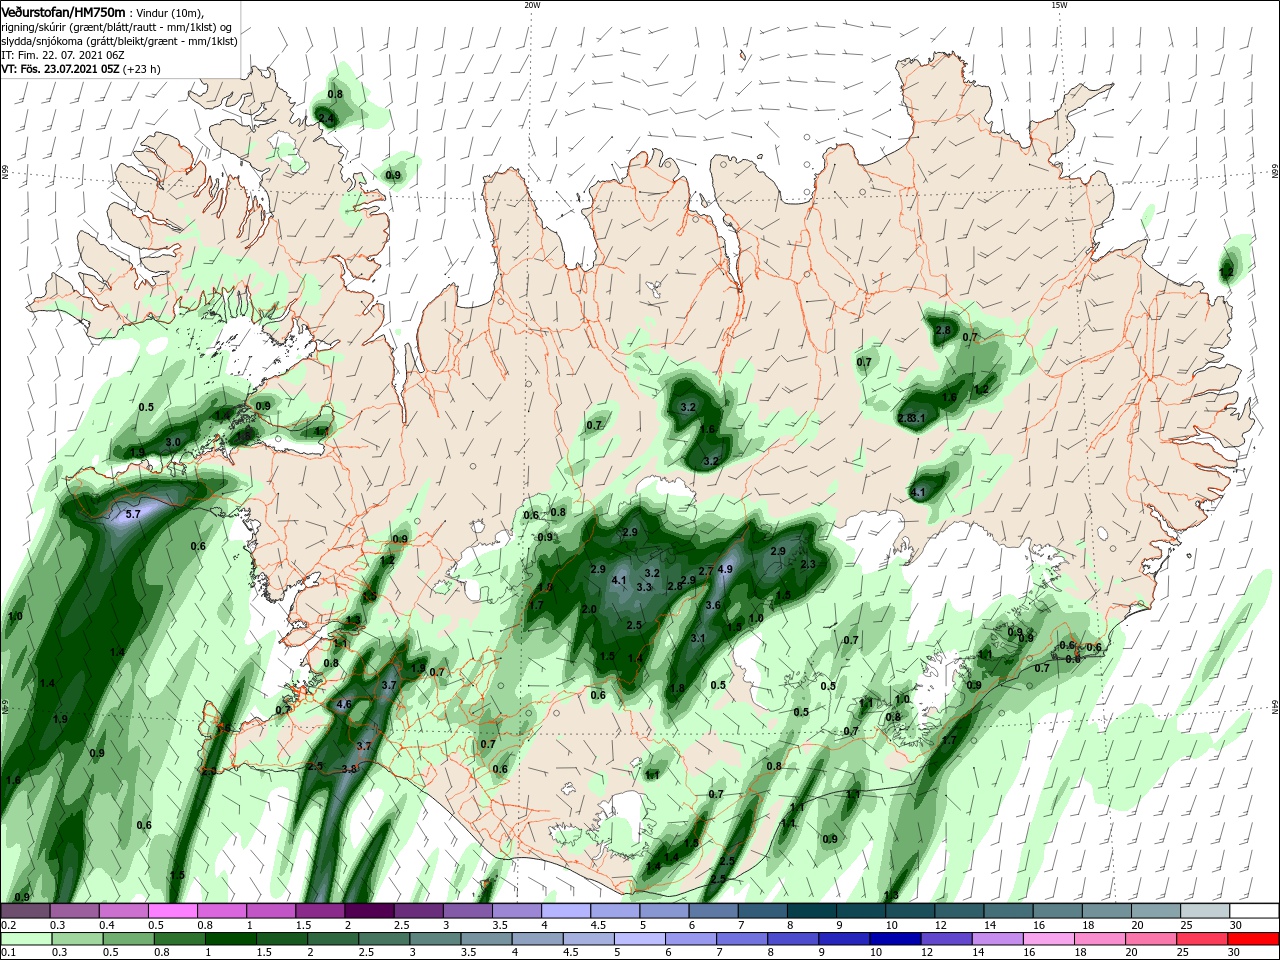This screenshot has width=1280, height=960.
Task: Click the 'slydda/snjókoma' legend description line
Action: coord(119,41)
